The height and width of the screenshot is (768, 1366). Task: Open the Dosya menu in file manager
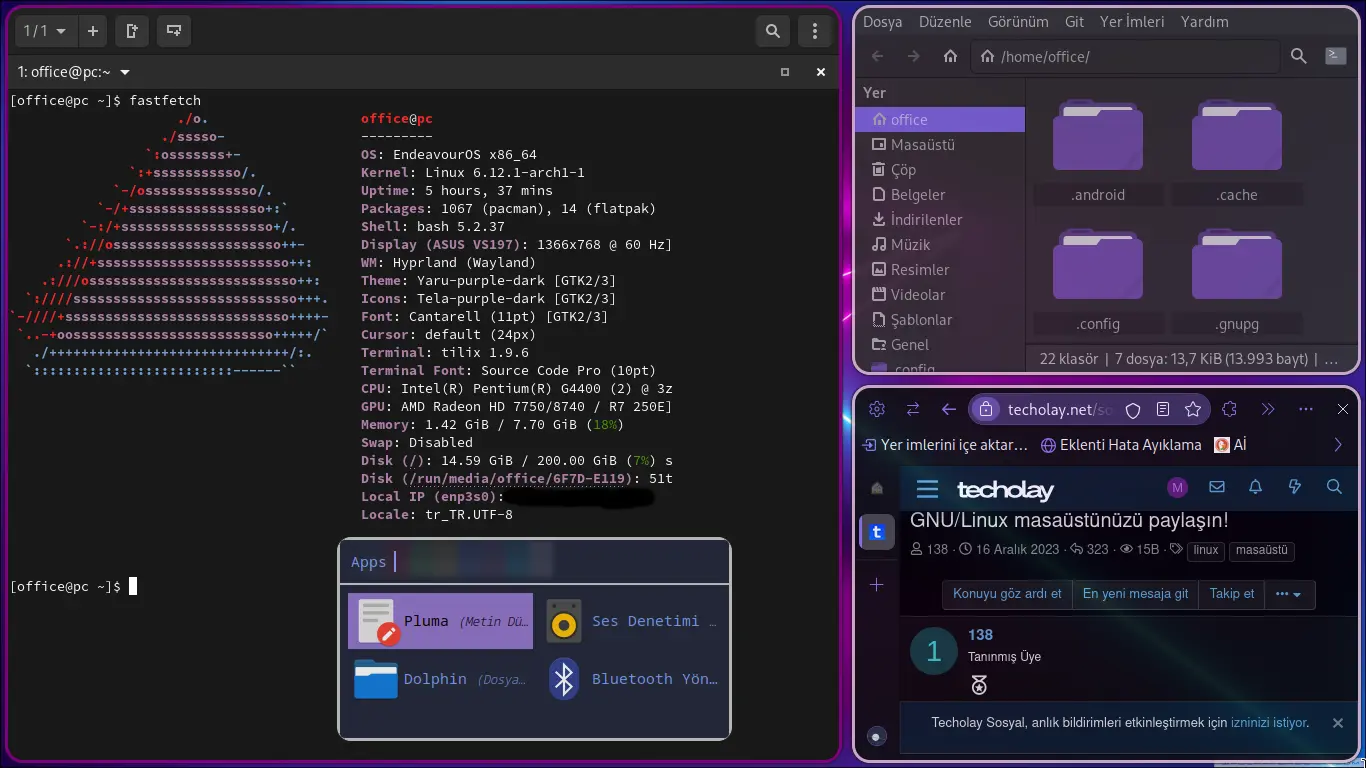coord(882,21)
